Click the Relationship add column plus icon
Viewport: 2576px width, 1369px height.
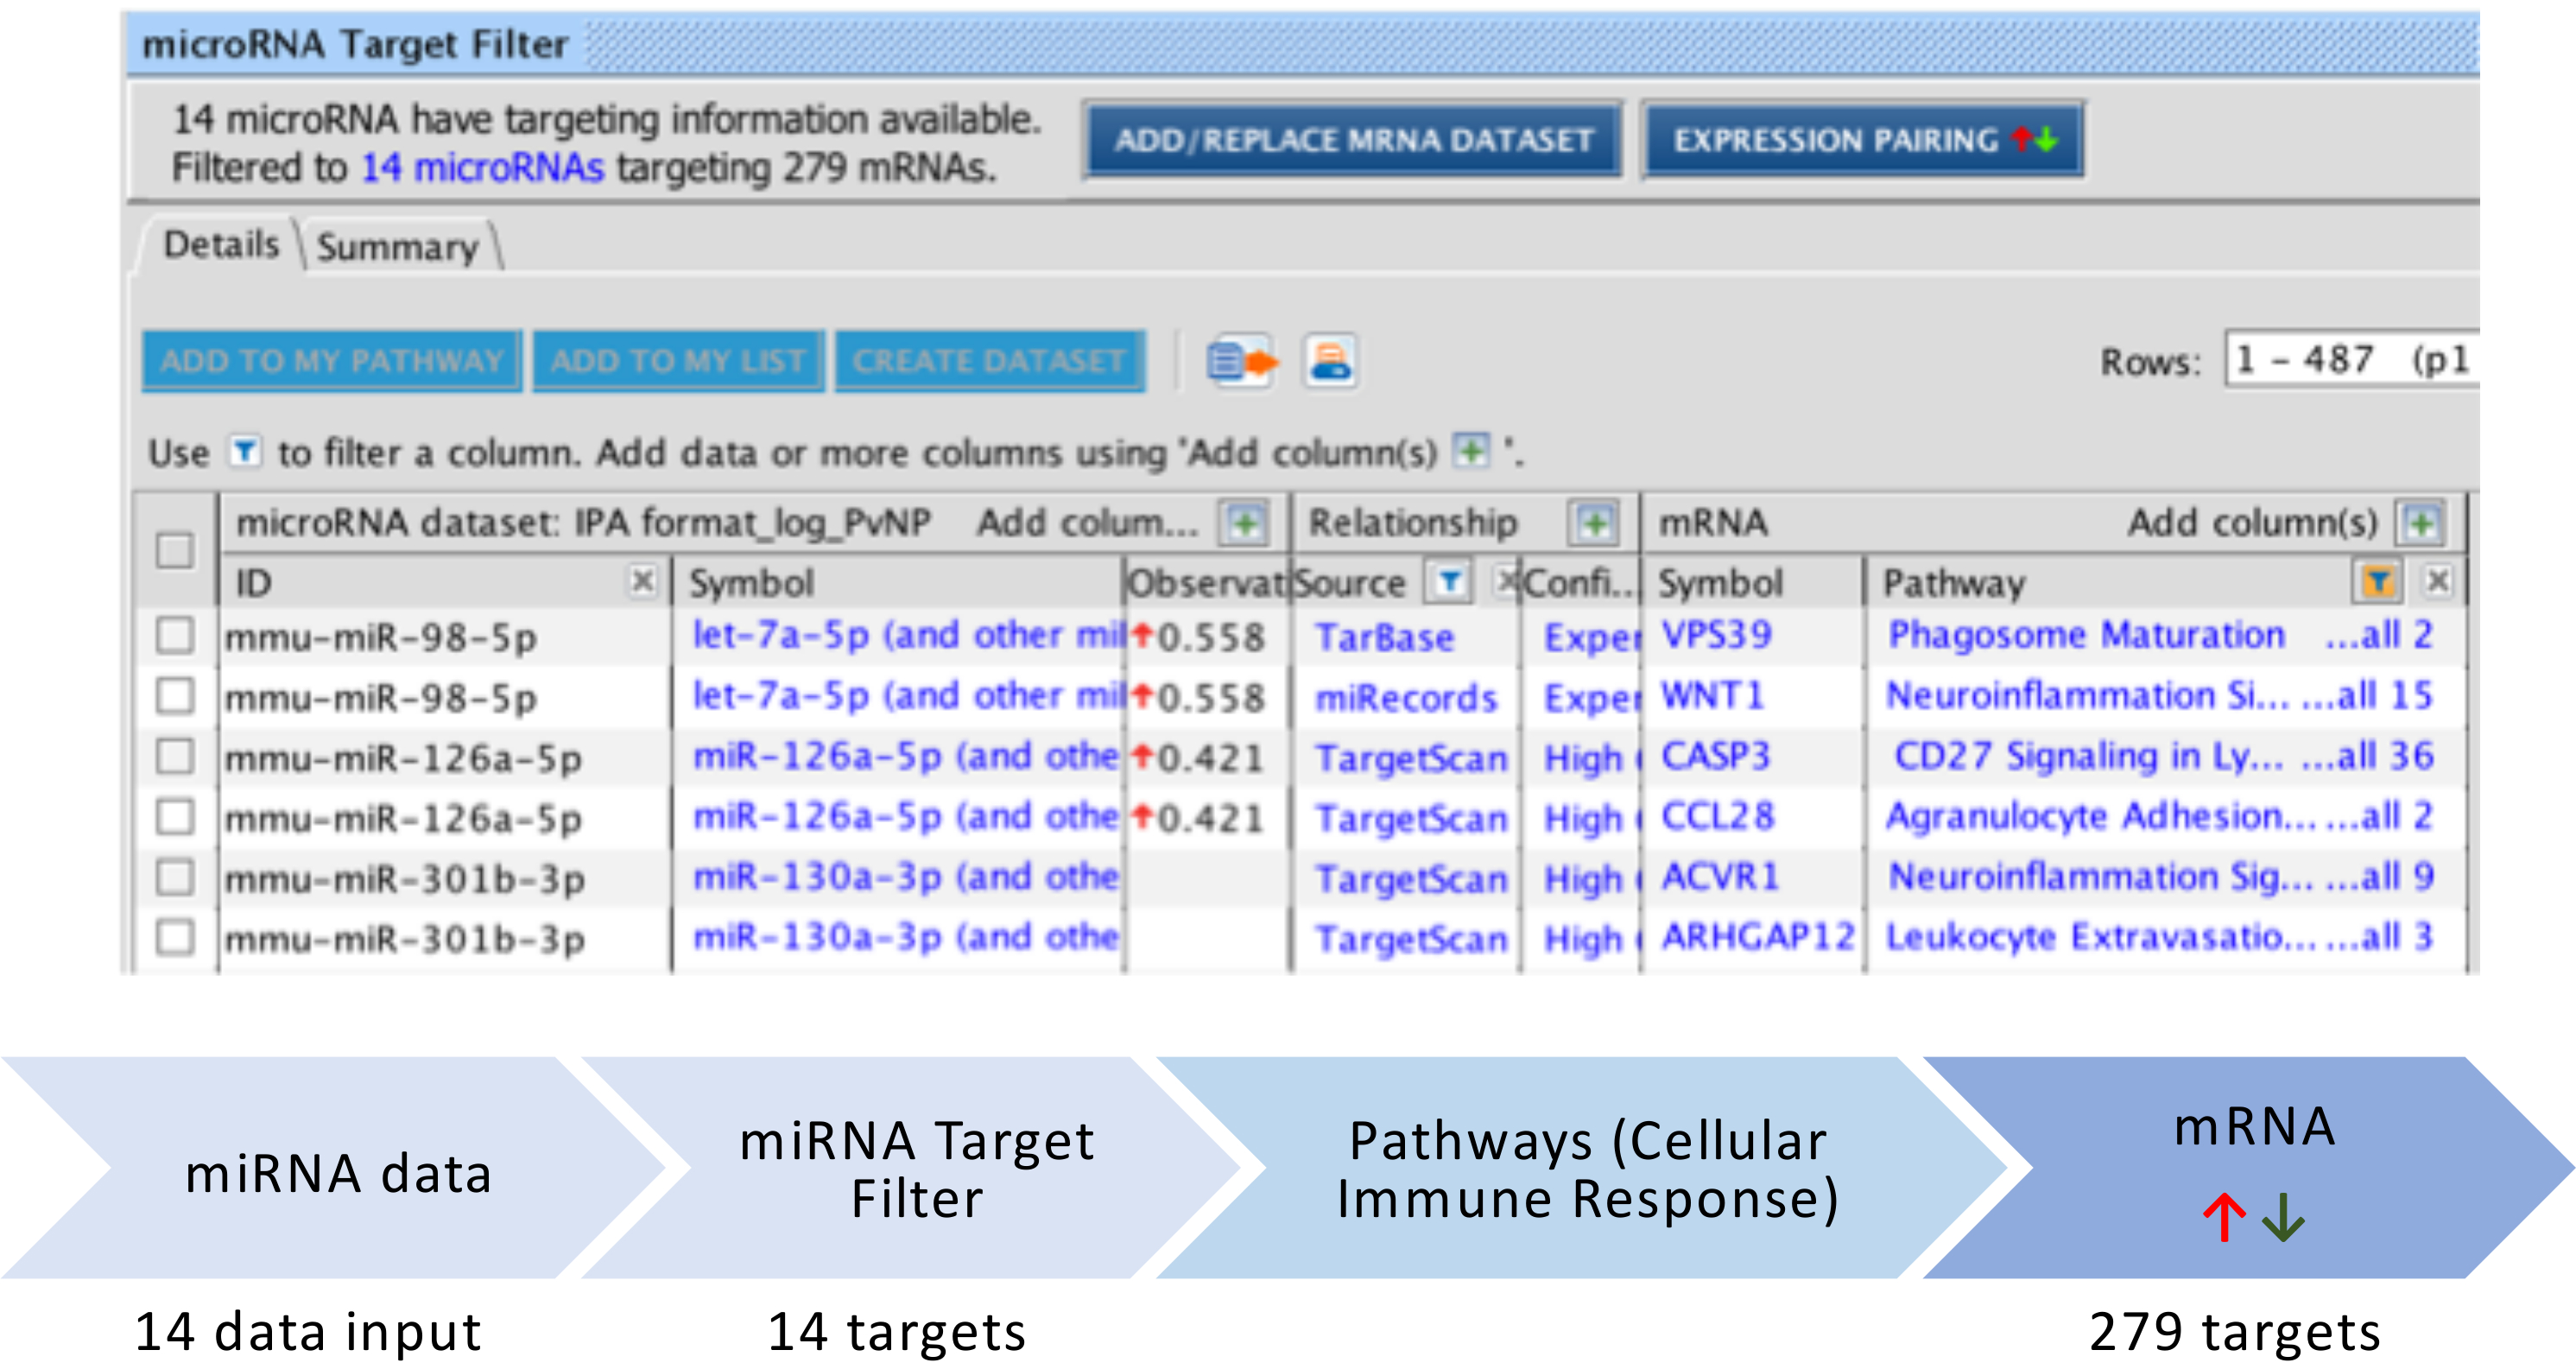(1594, 523)
